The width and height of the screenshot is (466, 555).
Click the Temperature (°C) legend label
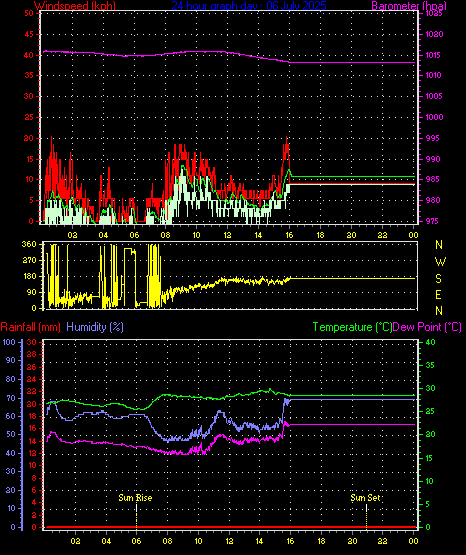352,327
